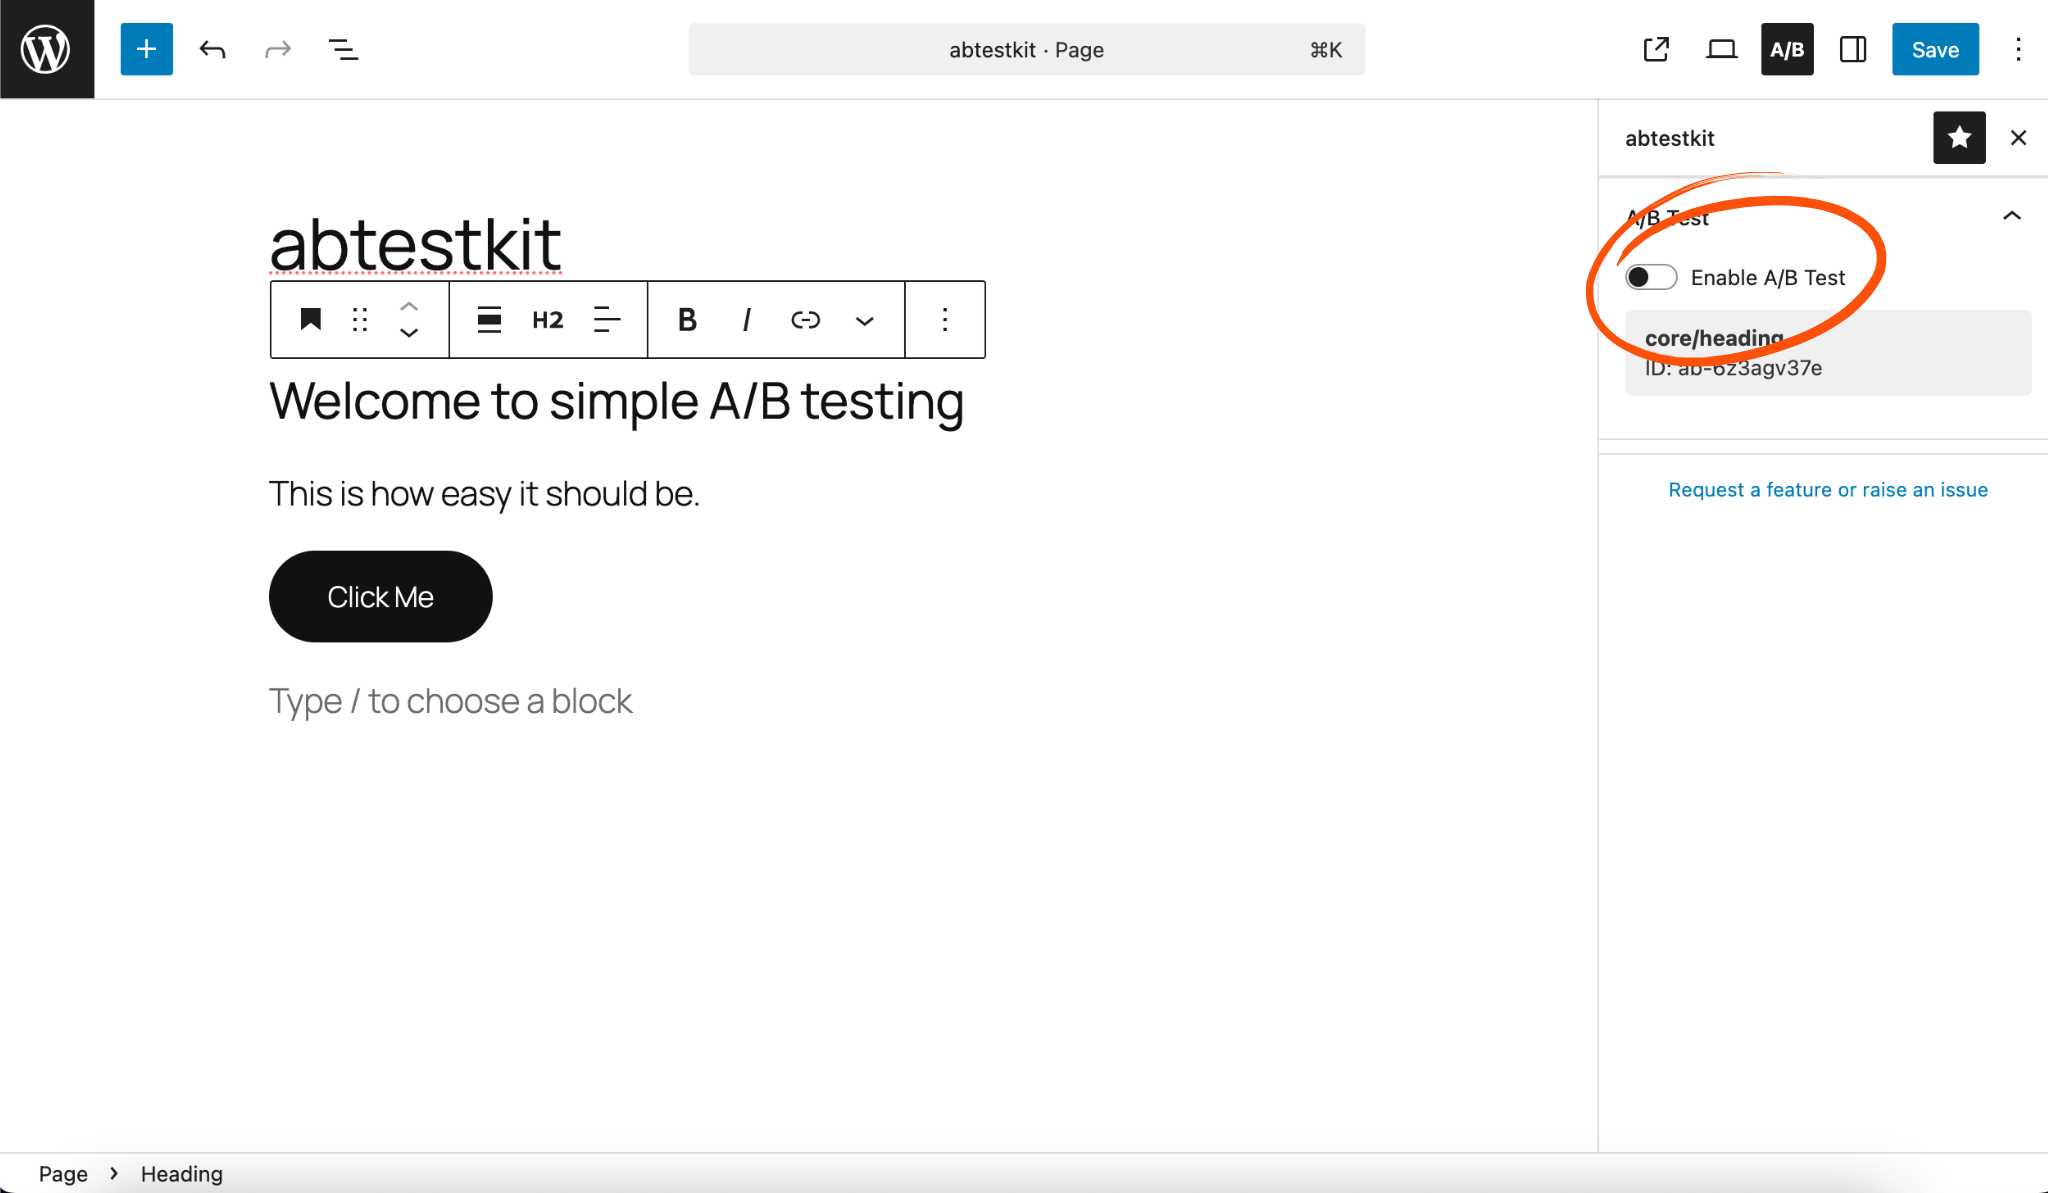This screenshot has height=1193, width=2048.
Task: Click the Redo arrow
Action: click(x=277, y=49)
